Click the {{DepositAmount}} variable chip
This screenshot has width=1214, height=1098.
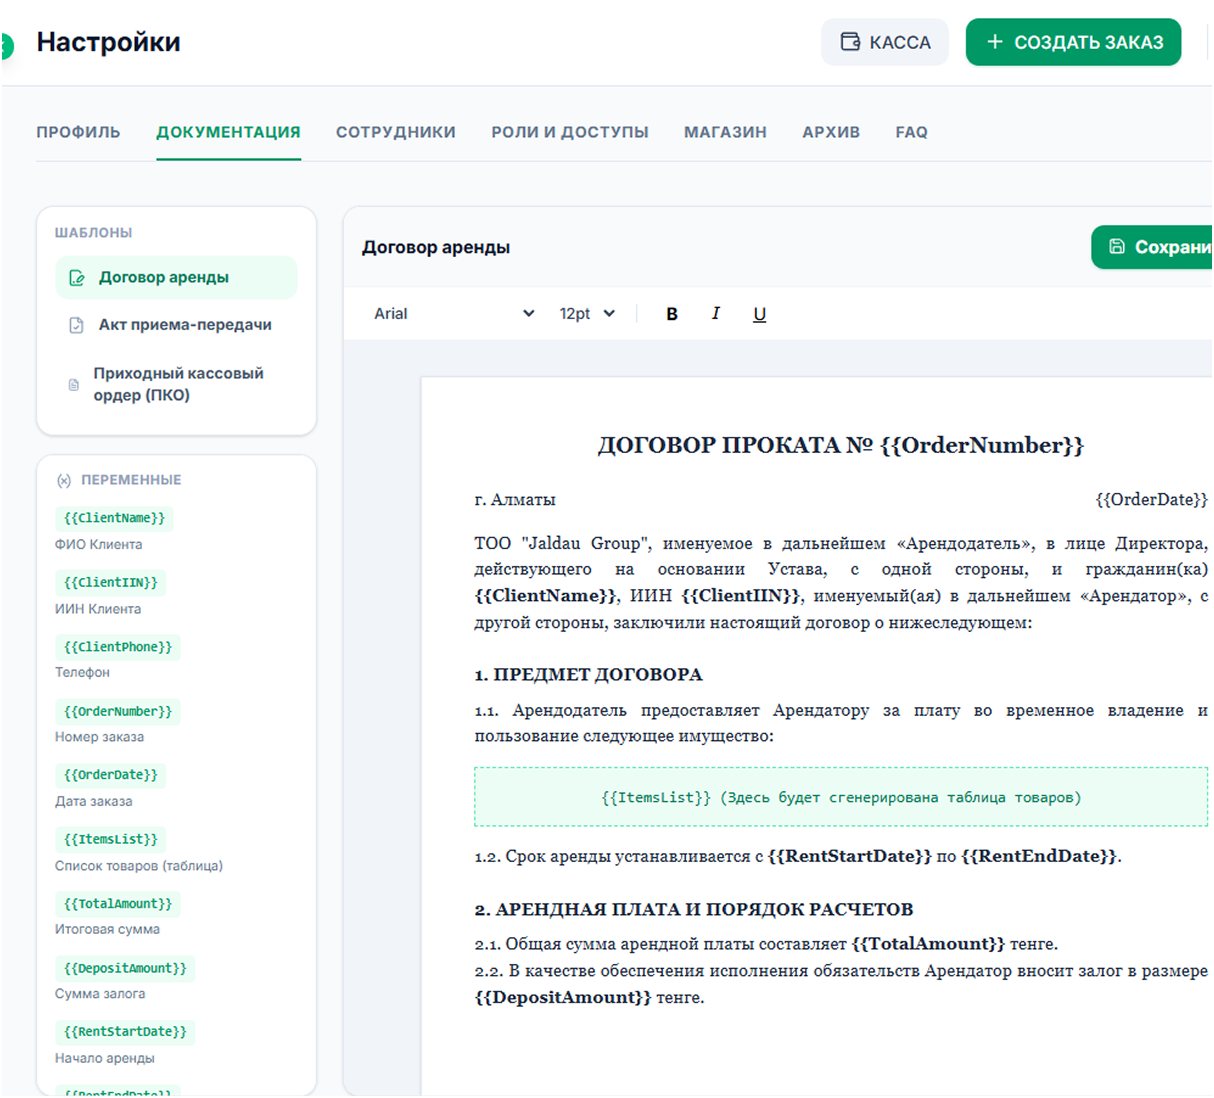click(126, 968)
